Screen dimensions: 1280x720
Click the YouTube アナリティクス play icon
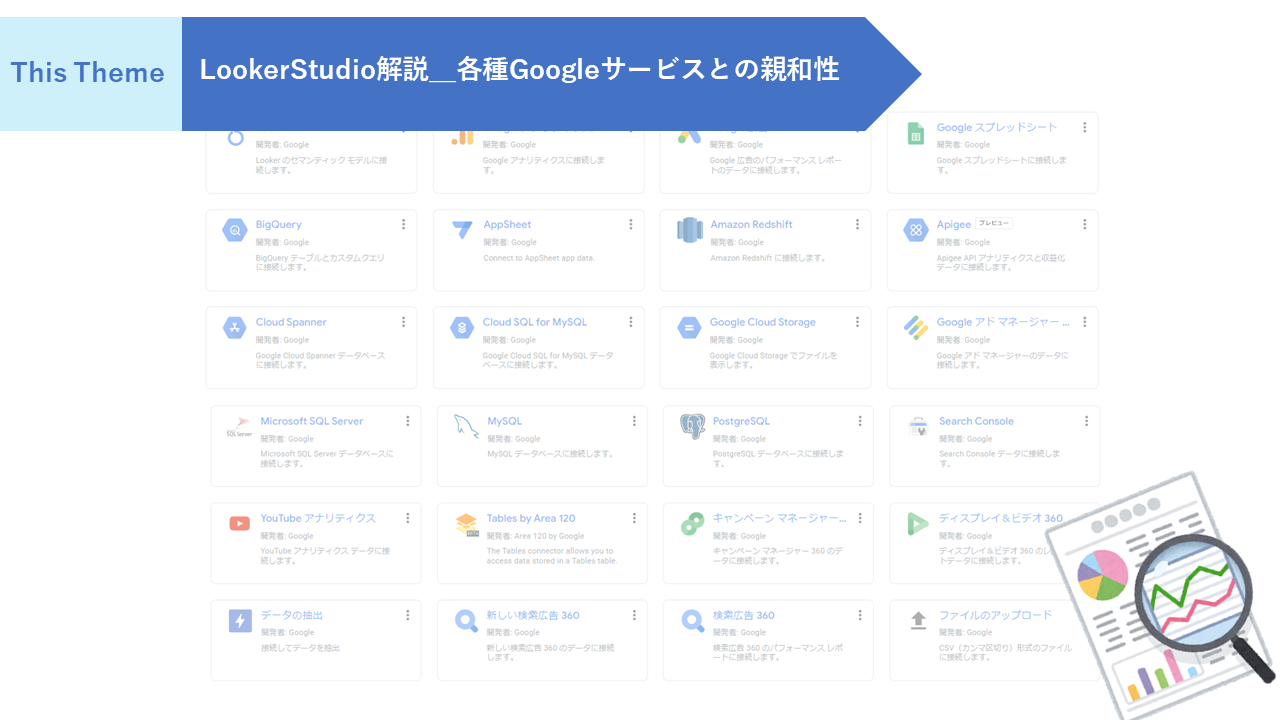tap(239, 523)
